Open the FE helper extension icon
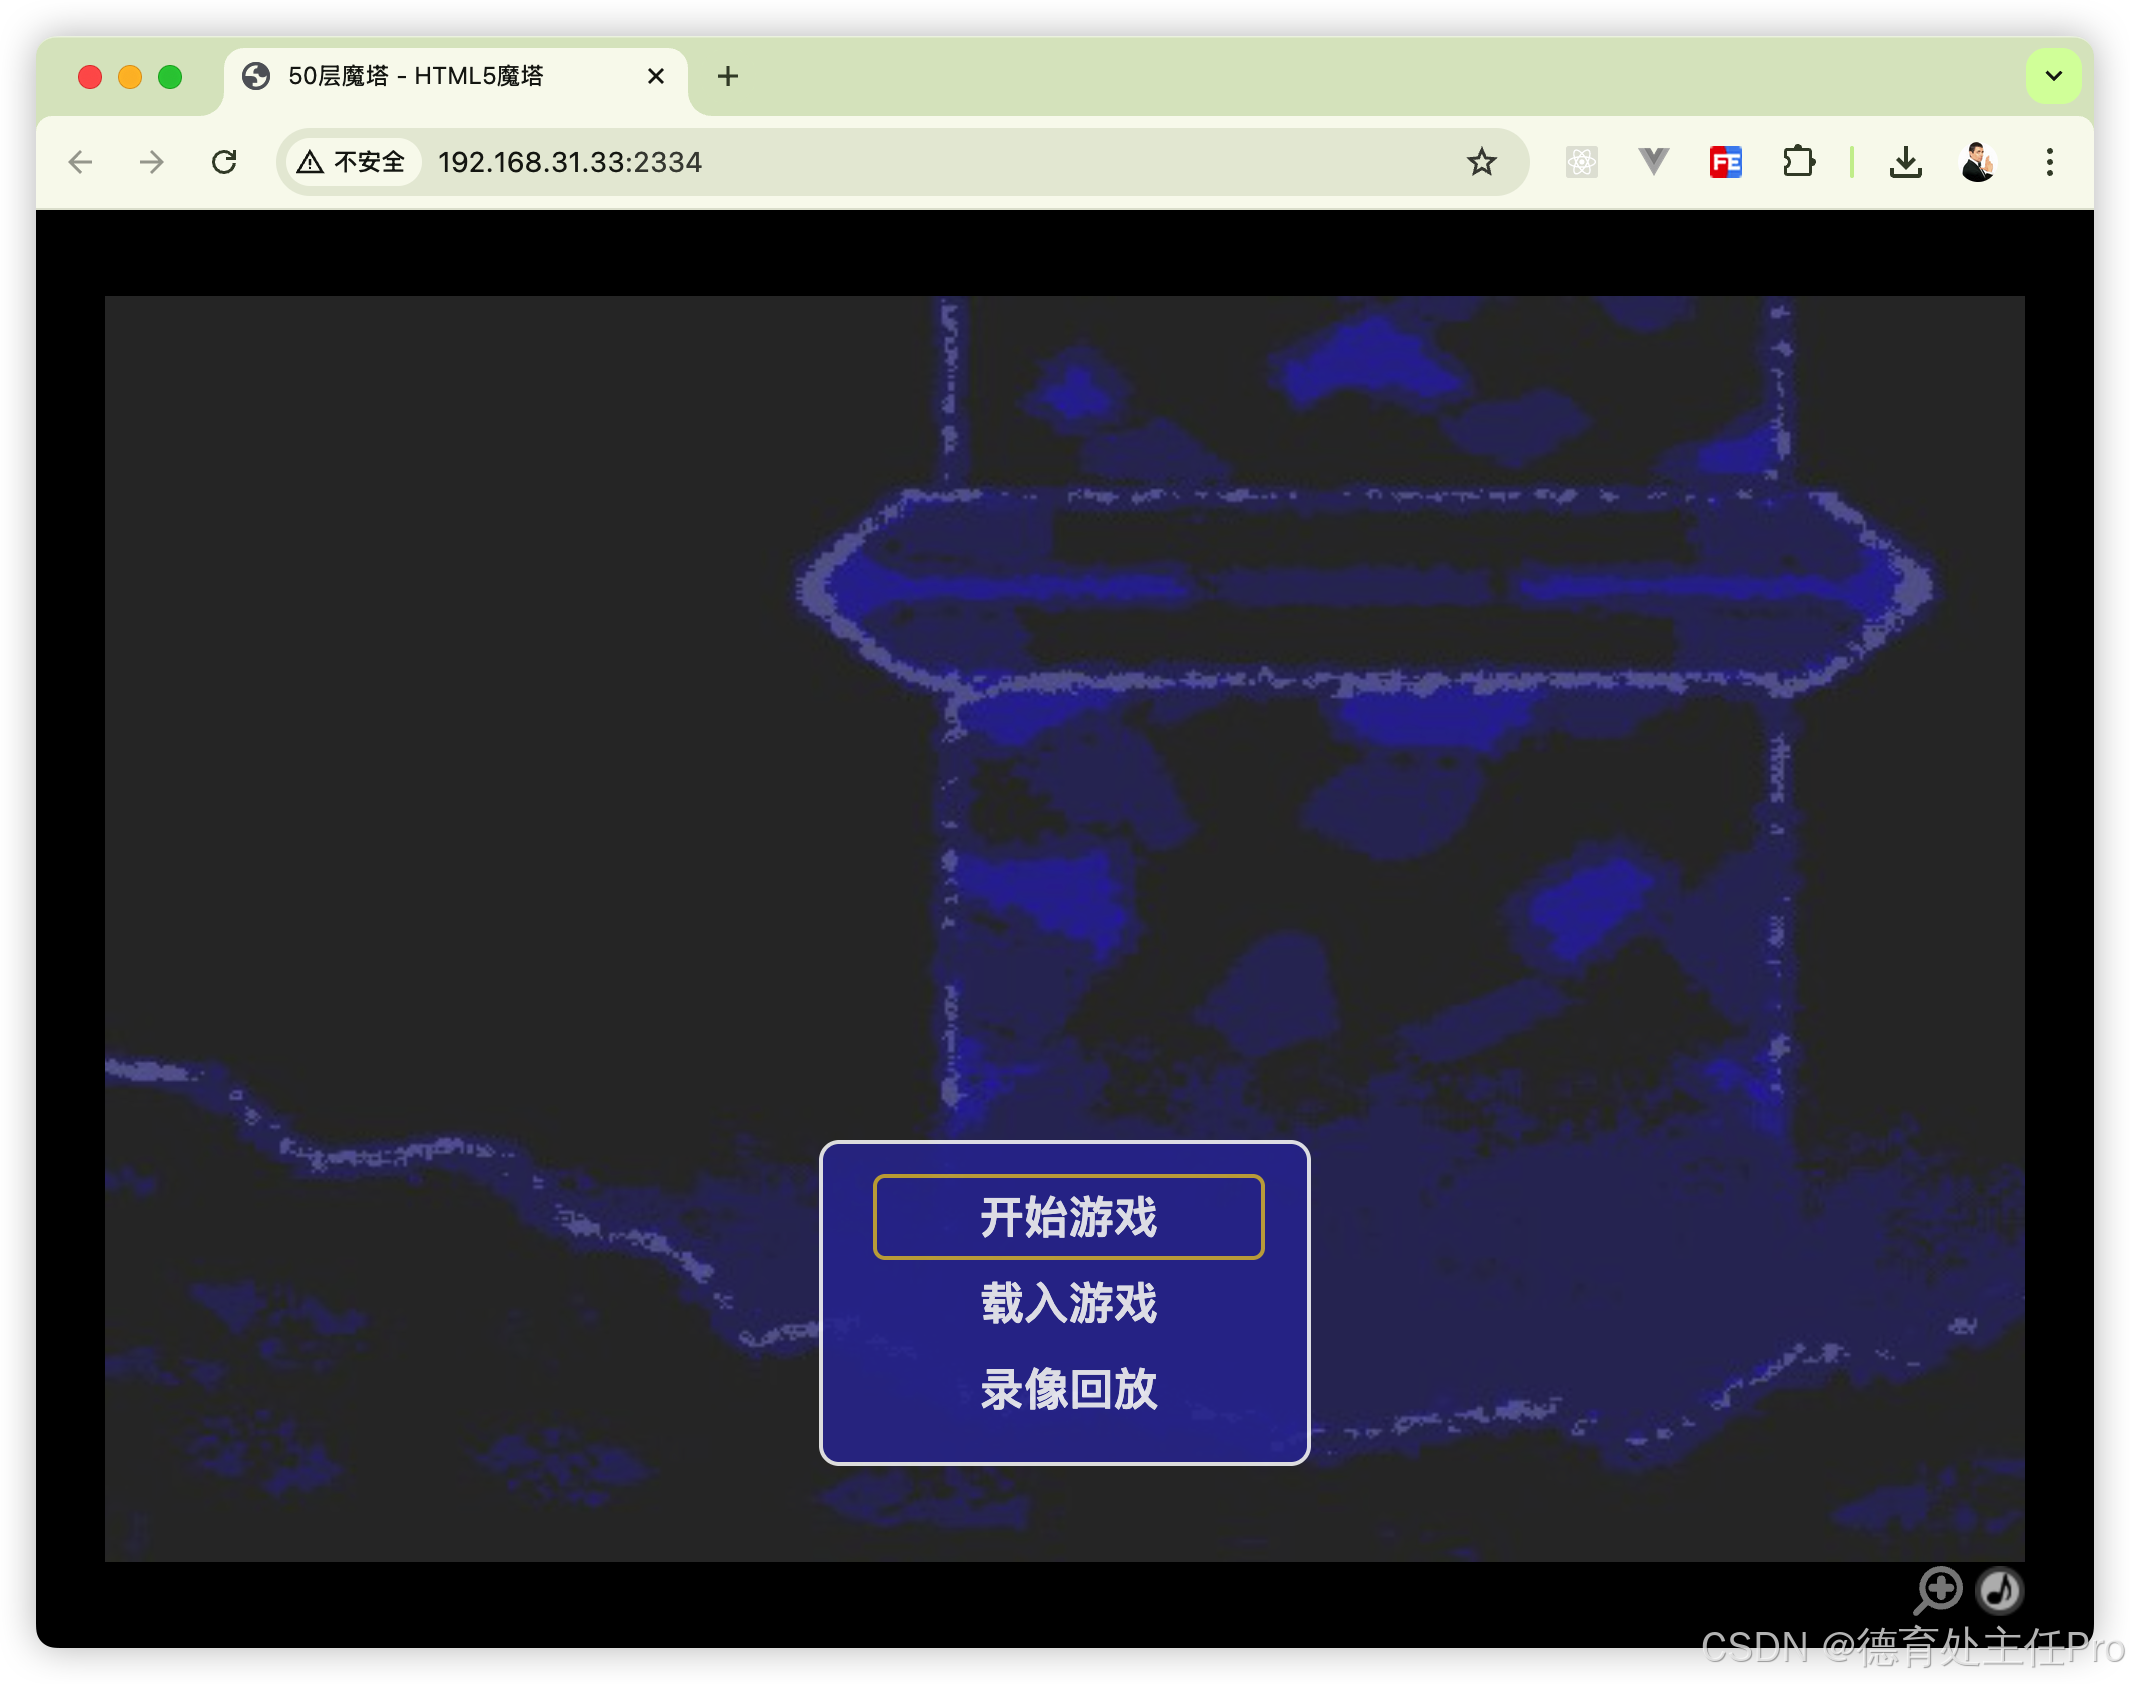2130x1684 pixels. 1725,162
